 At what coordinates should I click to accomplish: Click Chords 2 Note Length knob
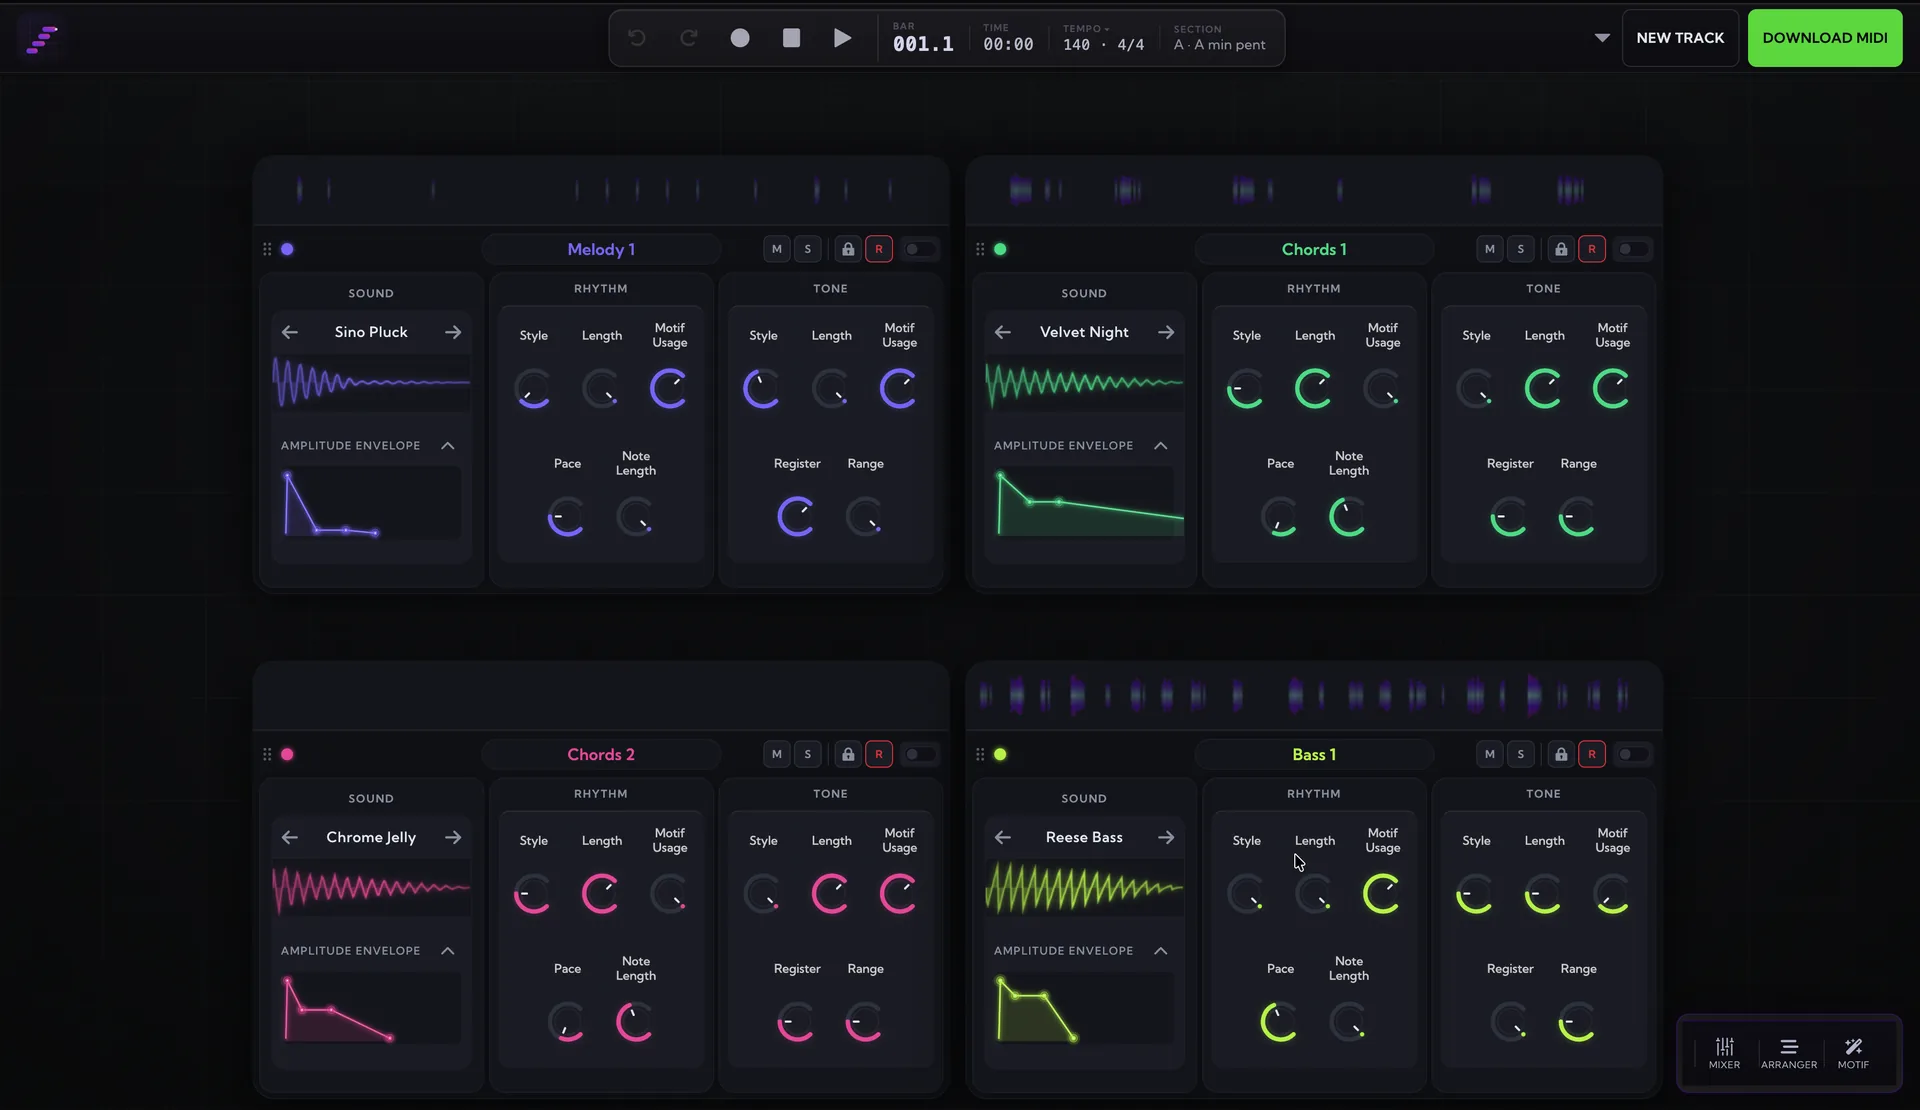635,1022
